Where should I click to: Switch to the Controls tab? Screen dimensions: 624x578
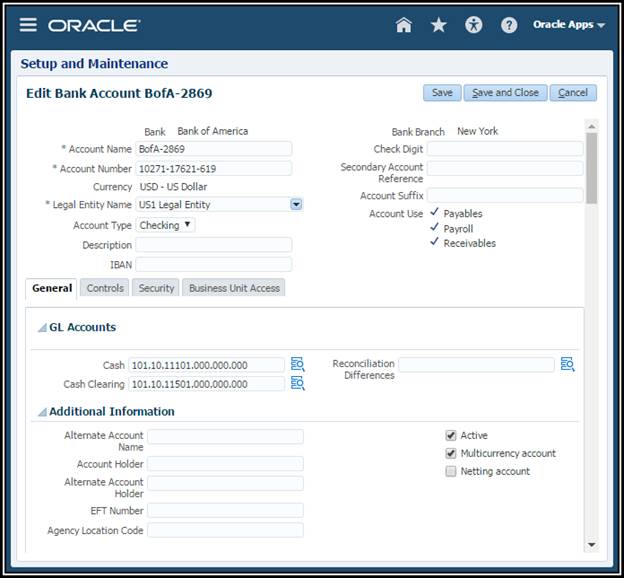coord(105,288)
